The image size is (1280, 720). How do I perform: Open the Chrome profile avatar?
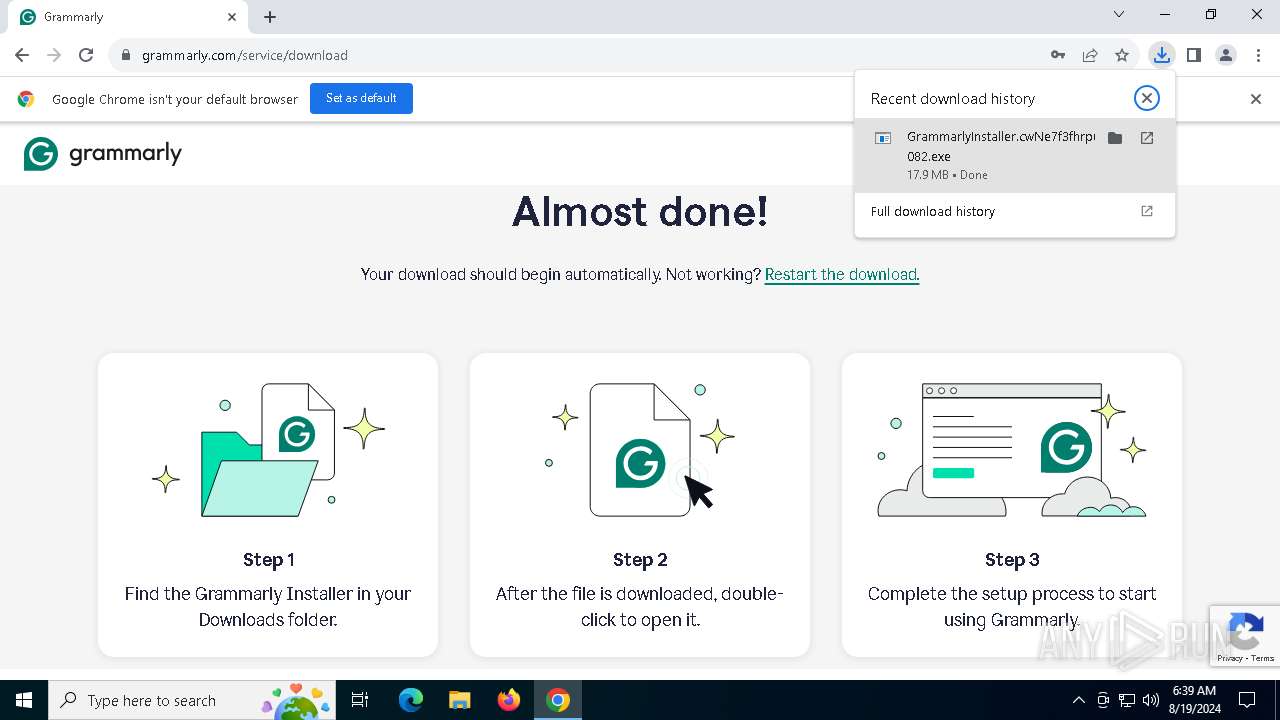click(1226, 55)
